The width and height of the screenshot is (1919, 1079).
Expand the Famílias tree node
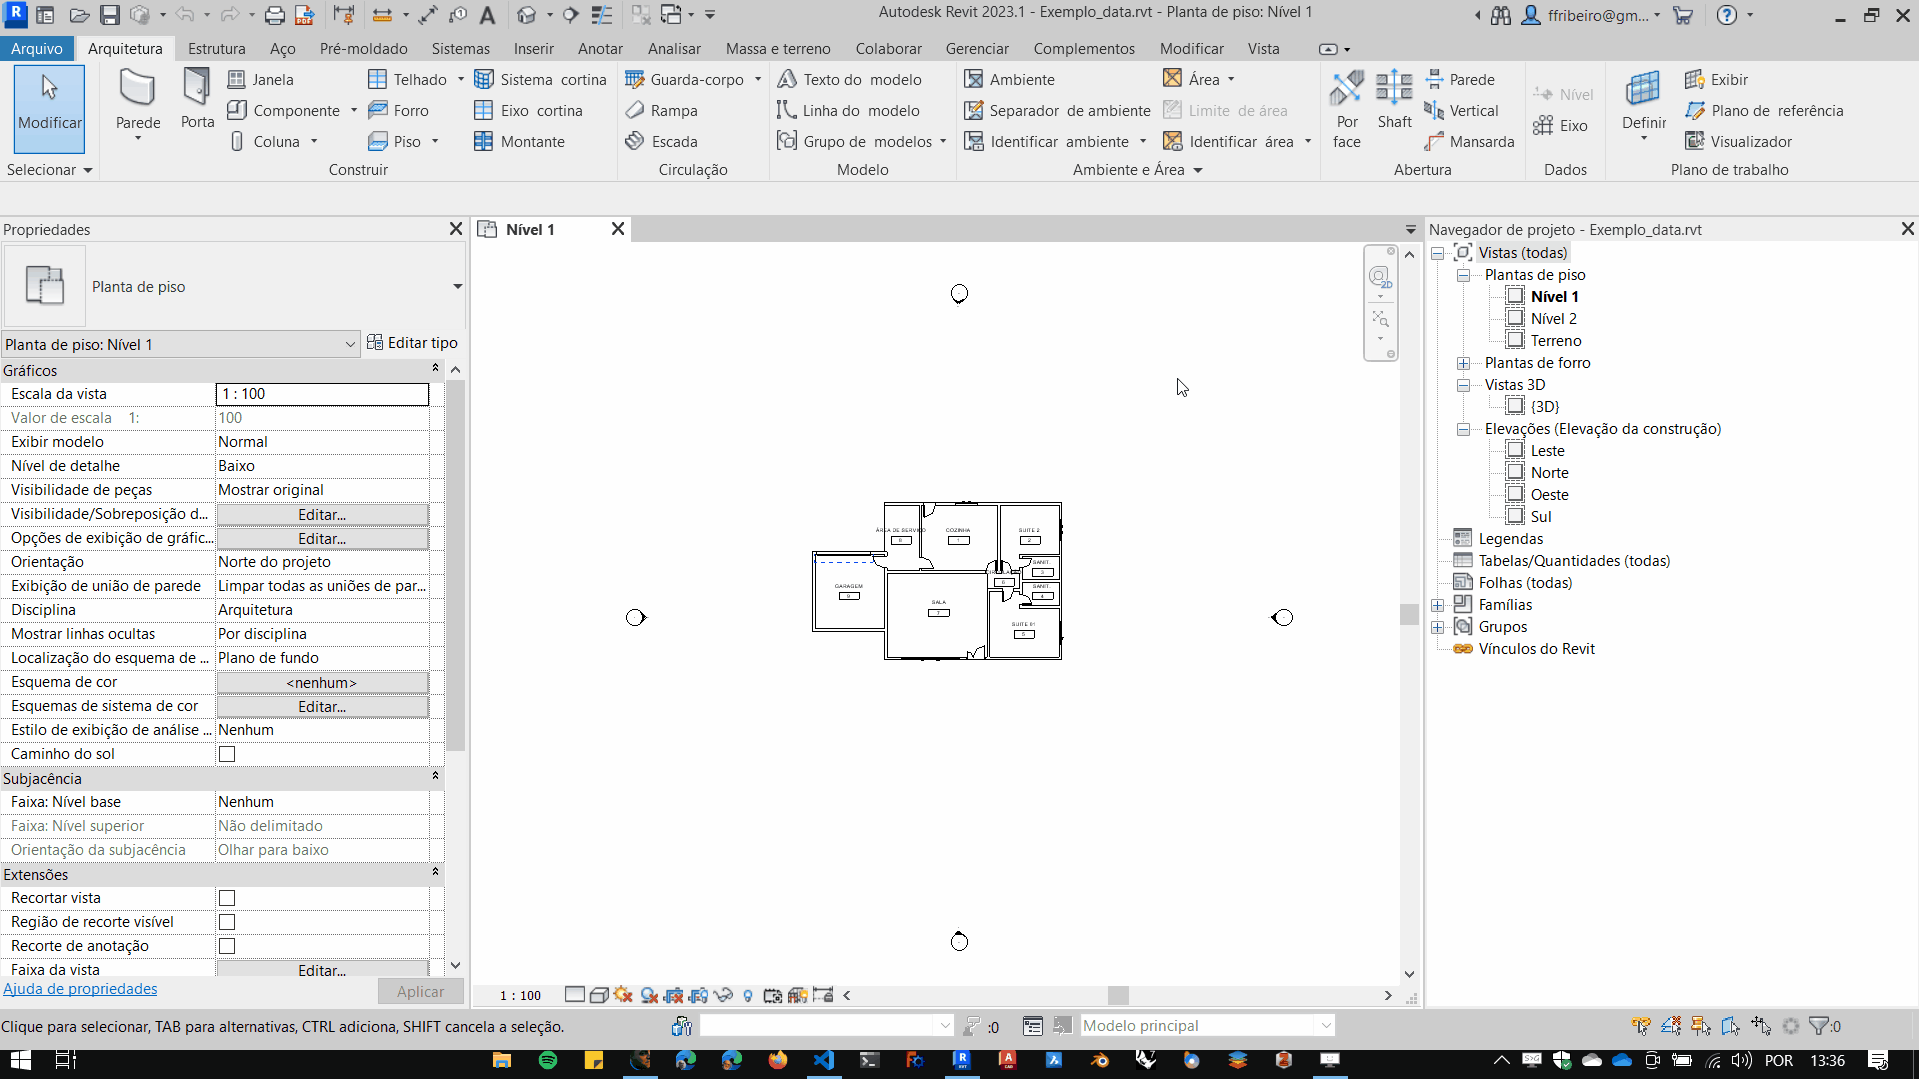(1438, 605)
